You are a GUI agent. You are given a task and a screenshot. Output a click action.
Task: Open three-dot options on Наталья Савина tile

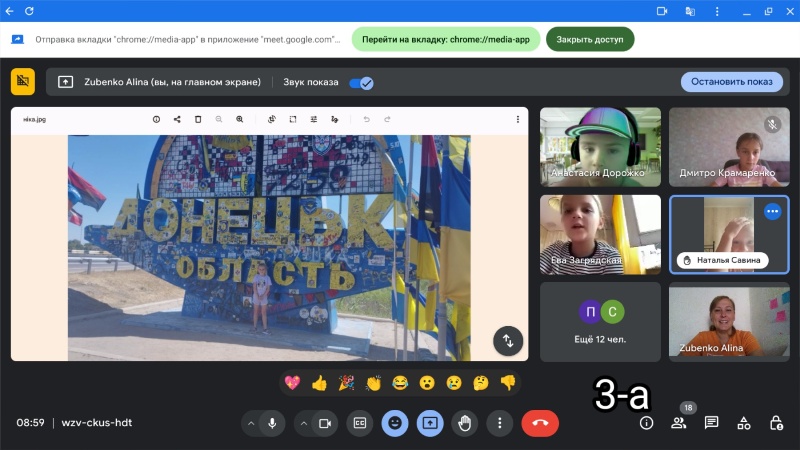click(772, 211)
